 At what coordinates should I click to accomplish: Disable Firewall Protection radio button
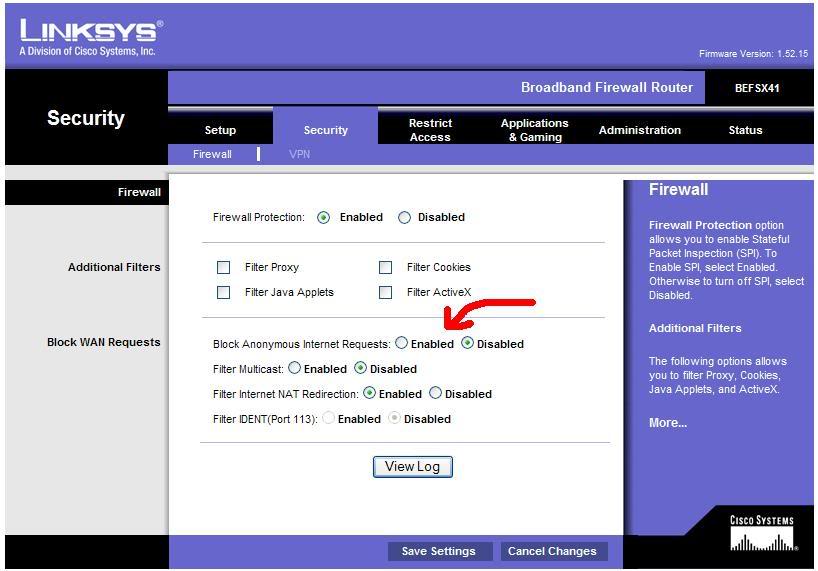405,218
